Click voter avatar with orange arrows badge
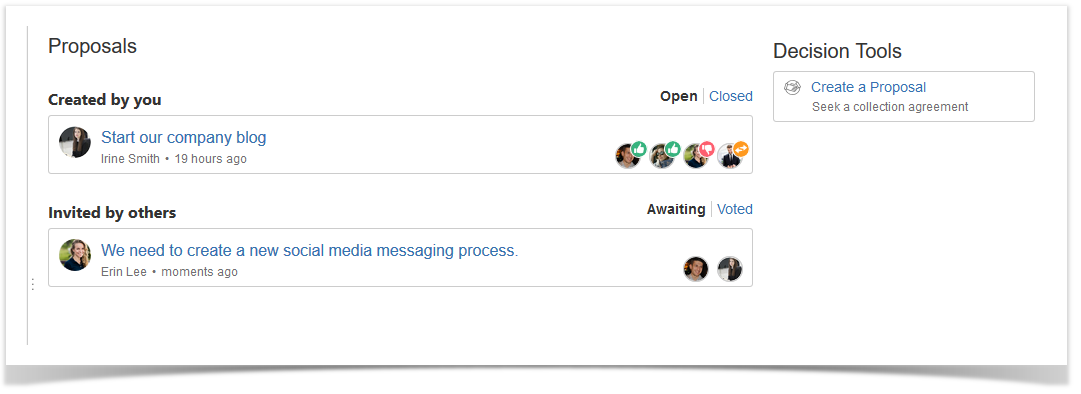Image resolution: width=1081 pixels, height=394 pixels. click(729, 156)
